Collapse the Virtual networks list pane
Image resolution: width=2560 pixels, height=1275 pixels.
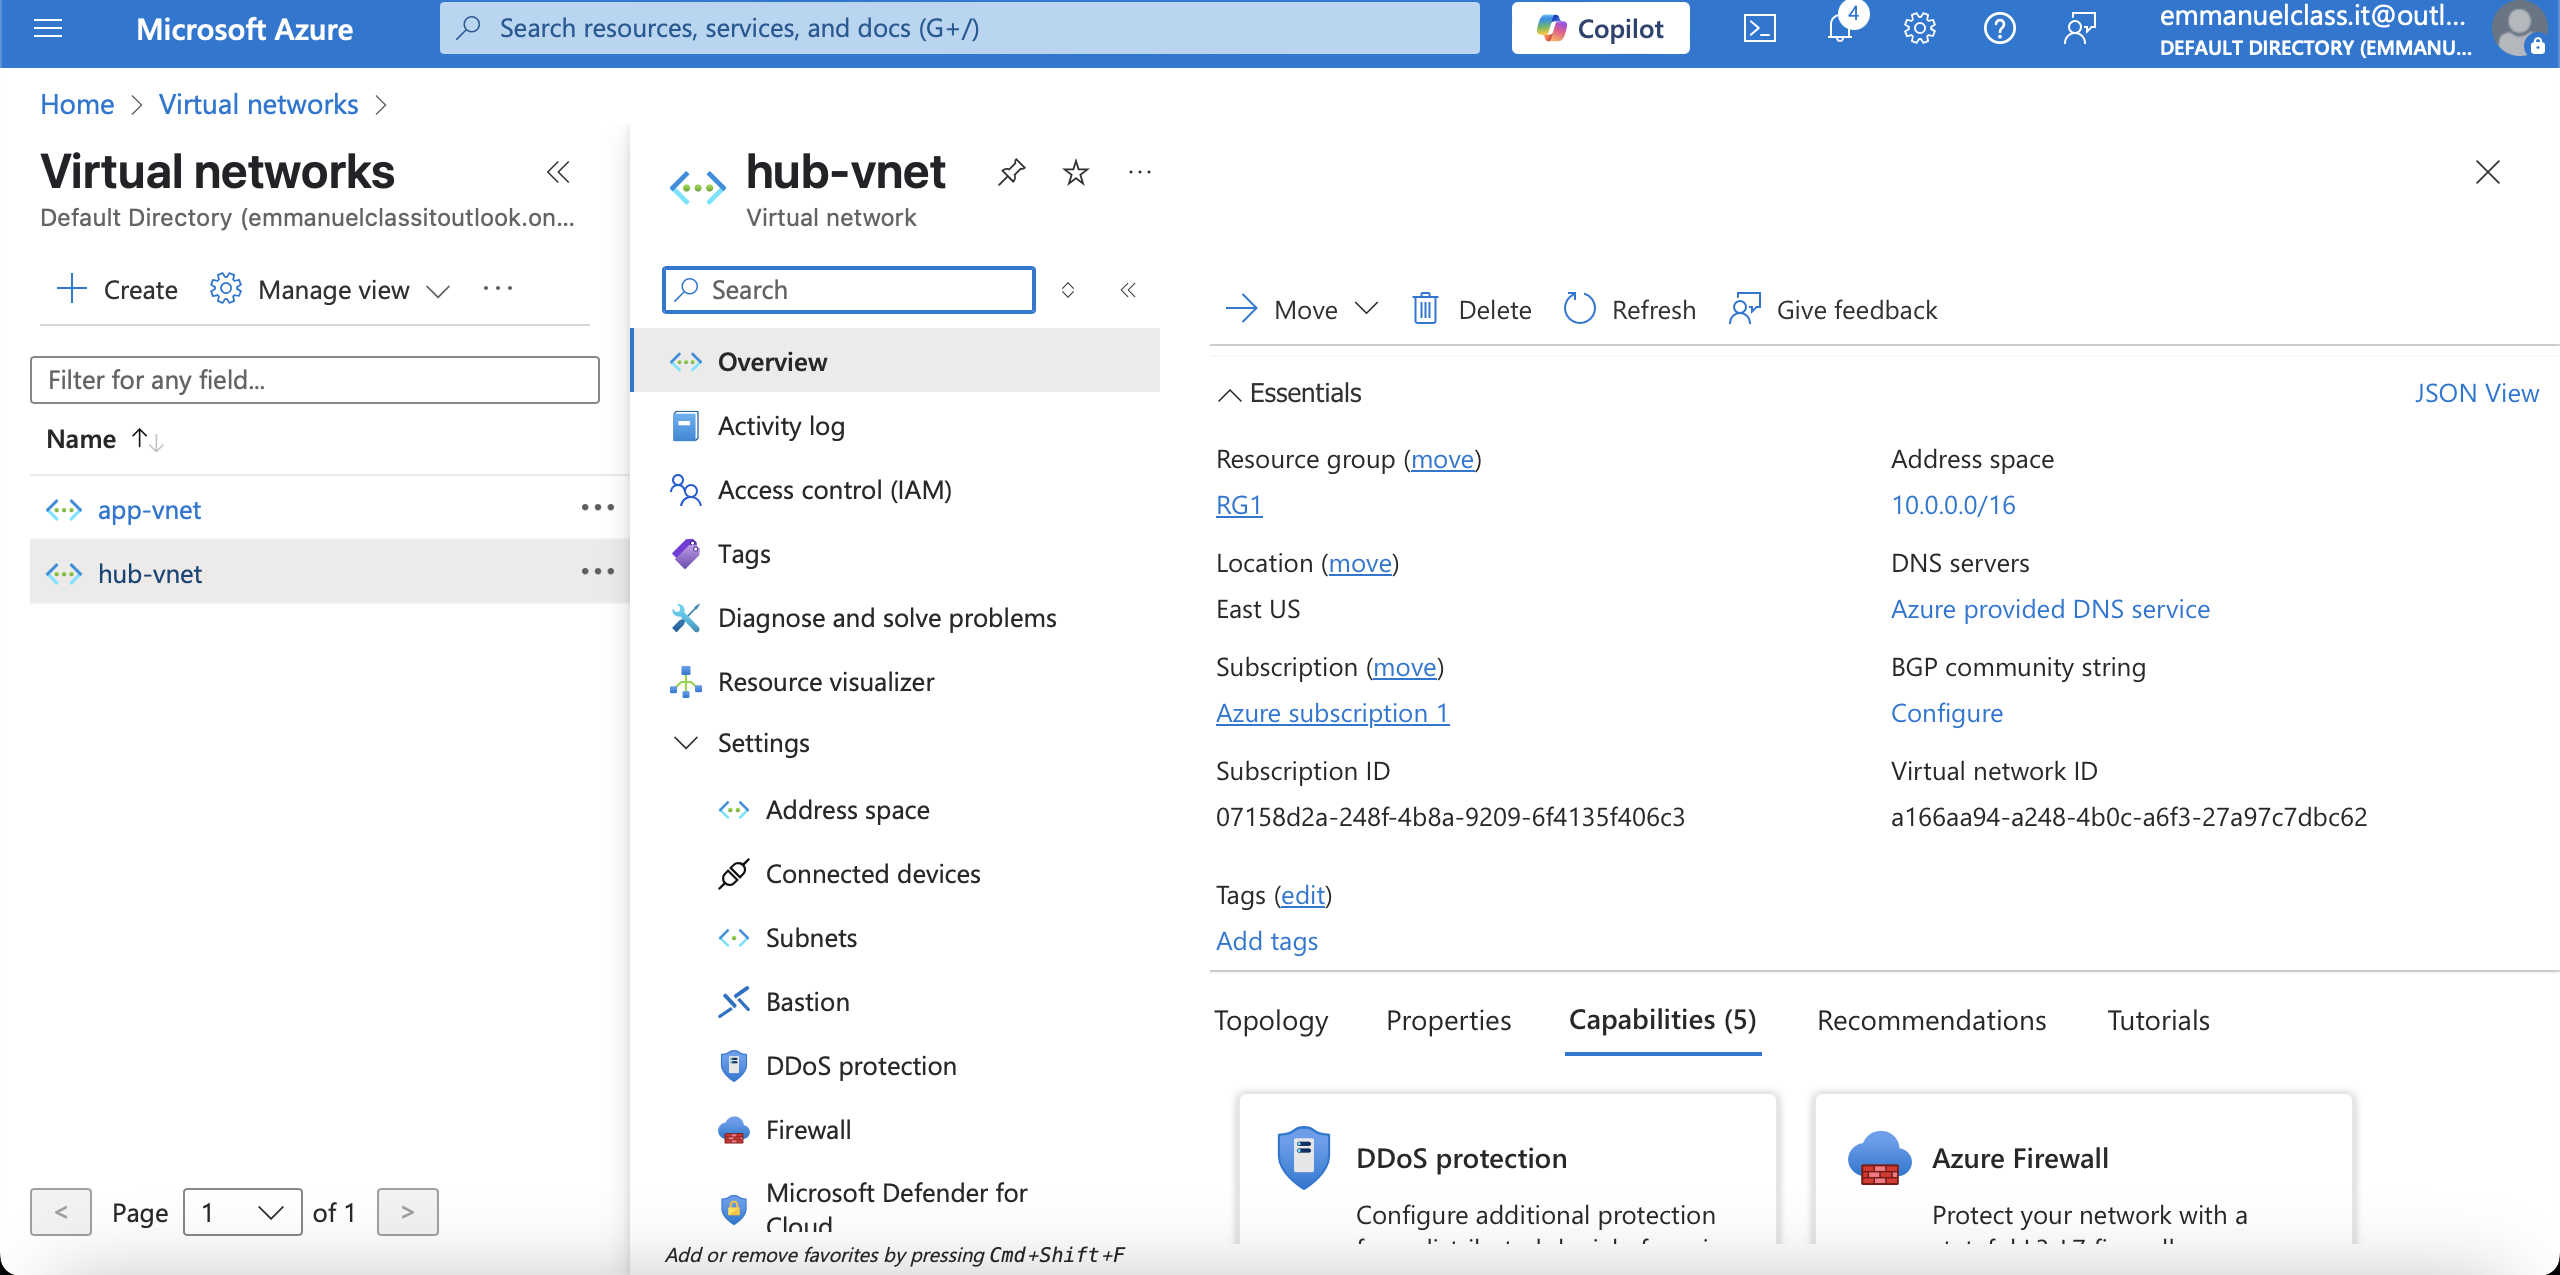pos(558,172)
